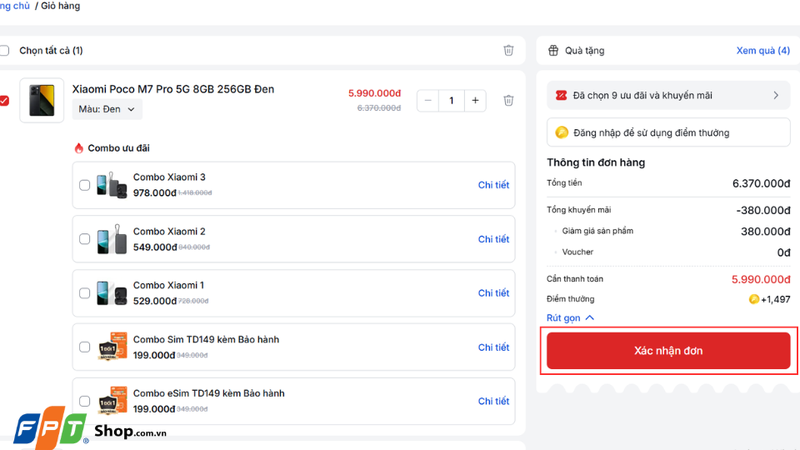Click the Giảm giá sản phẩm value 380.000đ
The image size is (800, 450).
[765, 232]
